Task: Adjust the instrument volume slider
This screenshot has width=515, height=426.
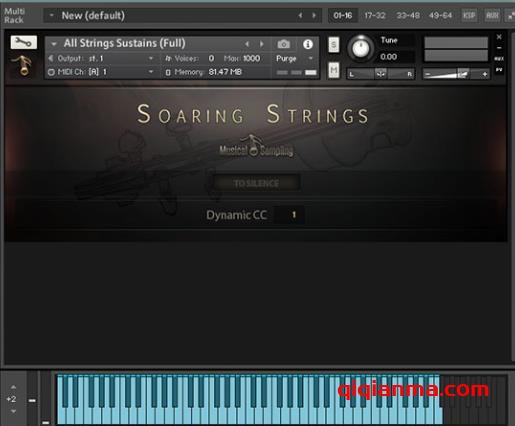Action: coord(456,74)
